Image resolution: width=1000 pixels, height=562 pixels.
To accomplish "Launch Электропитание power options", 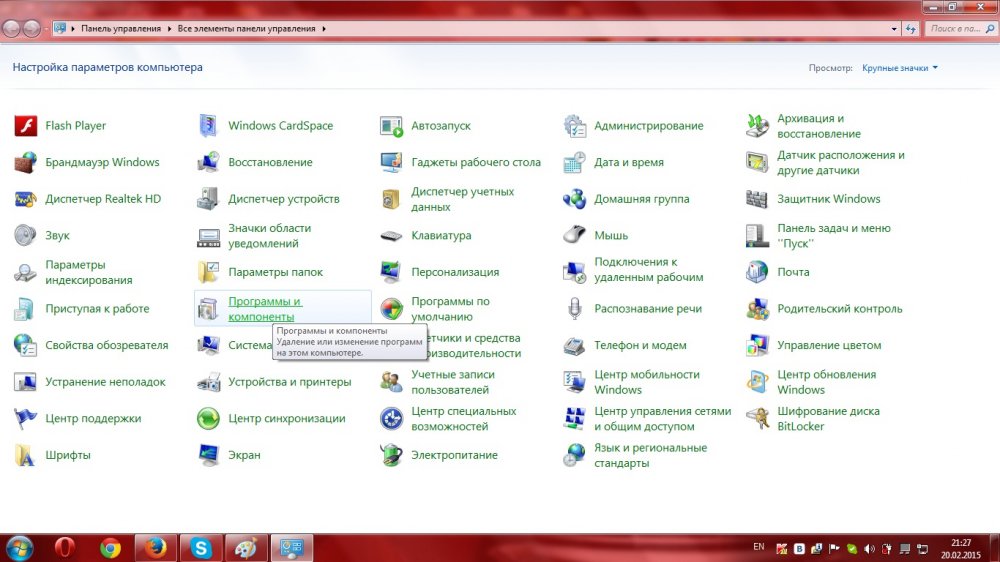I will 392,455.
